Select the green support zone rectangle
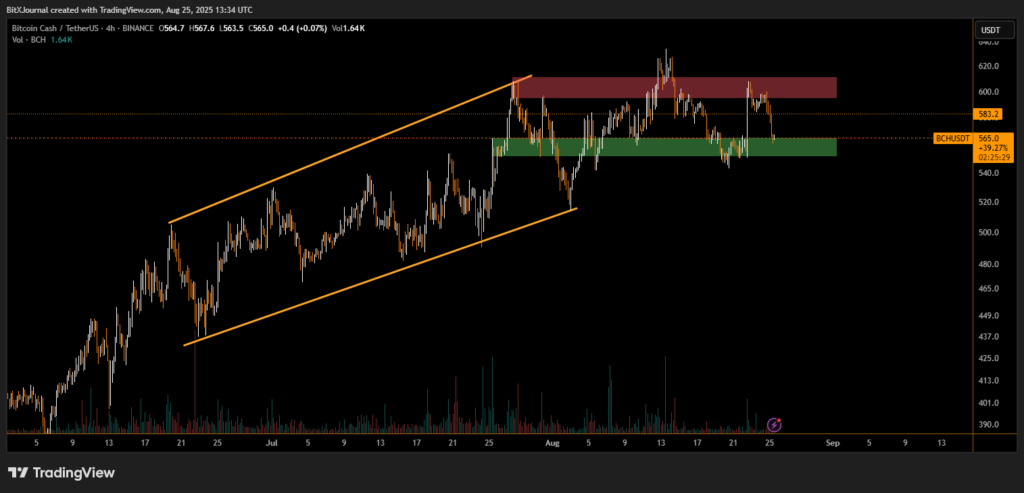Screen dimensions: 1024x493 pyautogui.click(x=663, y=147)
